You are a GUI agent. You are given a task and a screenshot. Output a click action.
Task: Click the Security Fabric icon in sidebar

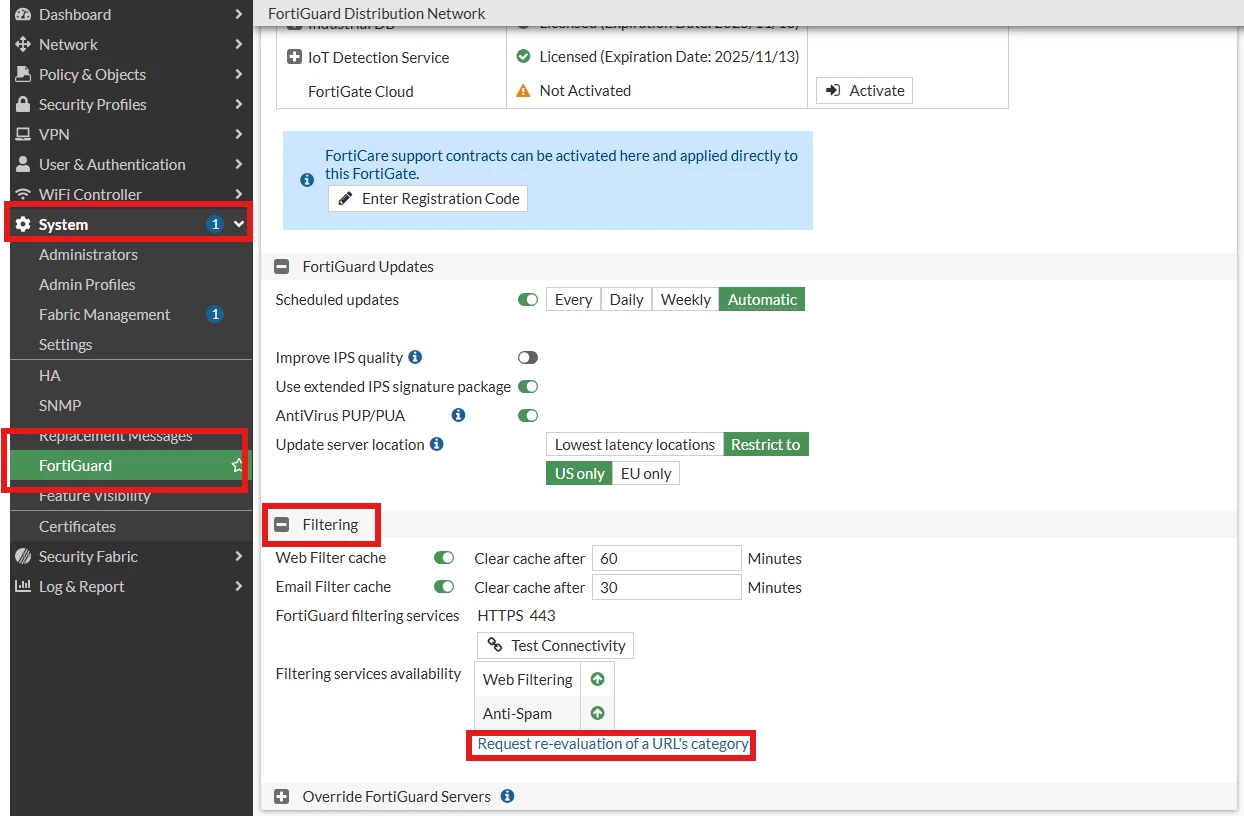23,556
